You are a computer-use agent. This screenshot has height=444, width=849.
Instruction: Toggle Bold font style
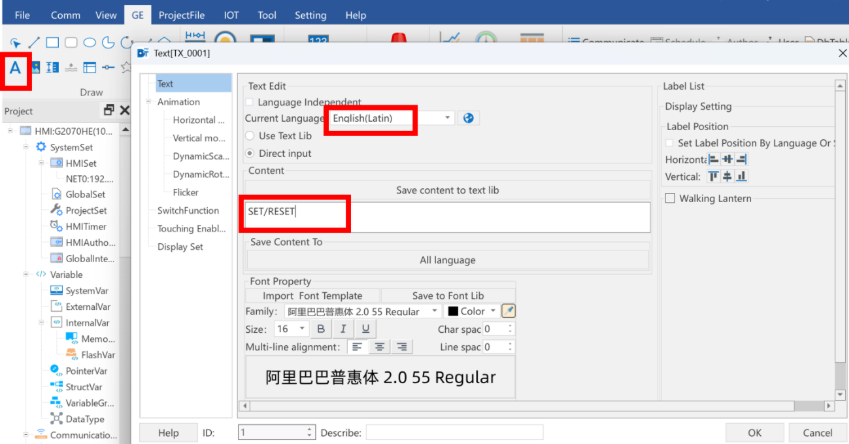click(321, 329)
